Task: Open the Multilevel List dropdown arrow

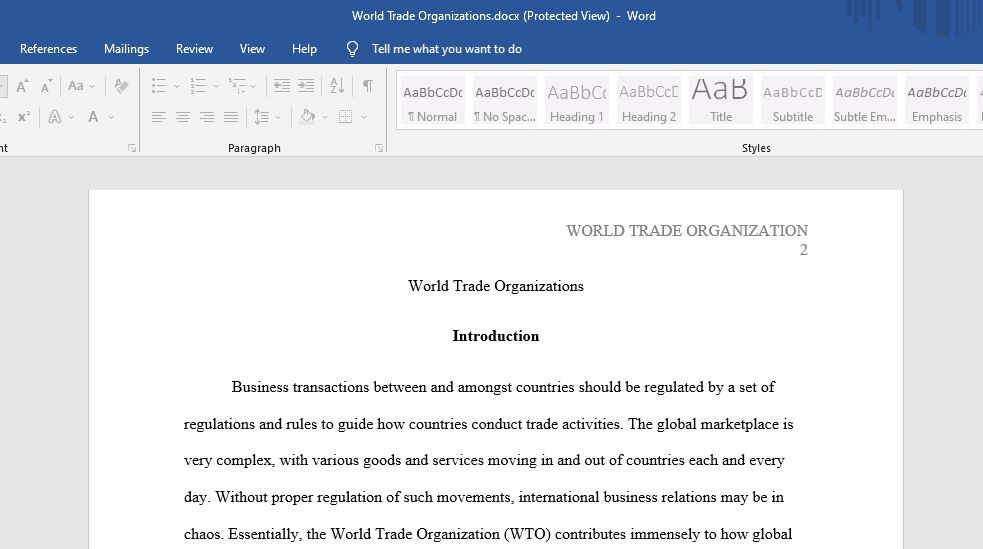Action: [x=253, y=86]
